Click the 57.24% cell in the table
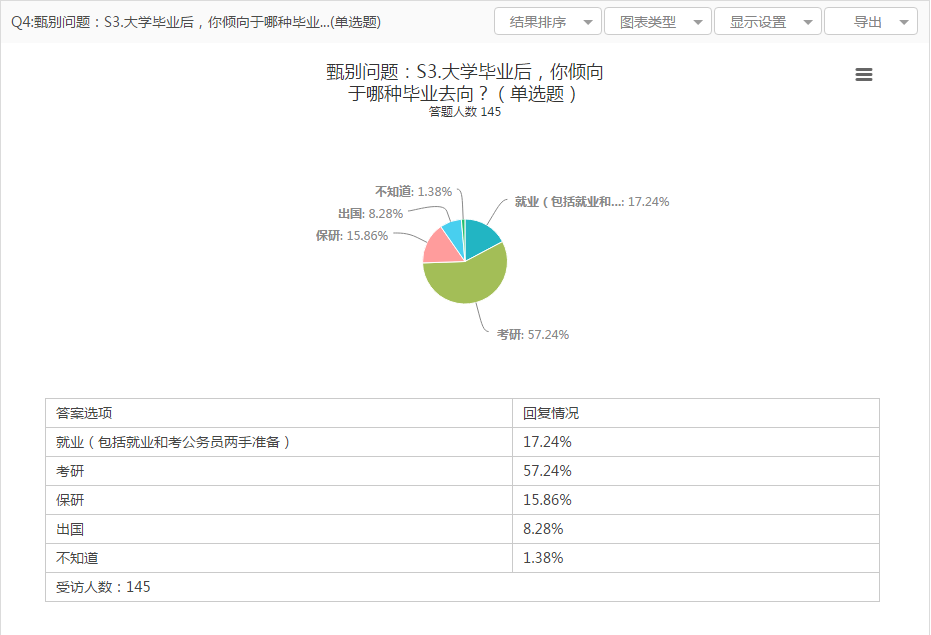931x635 pixels. [x=547, y=471]
